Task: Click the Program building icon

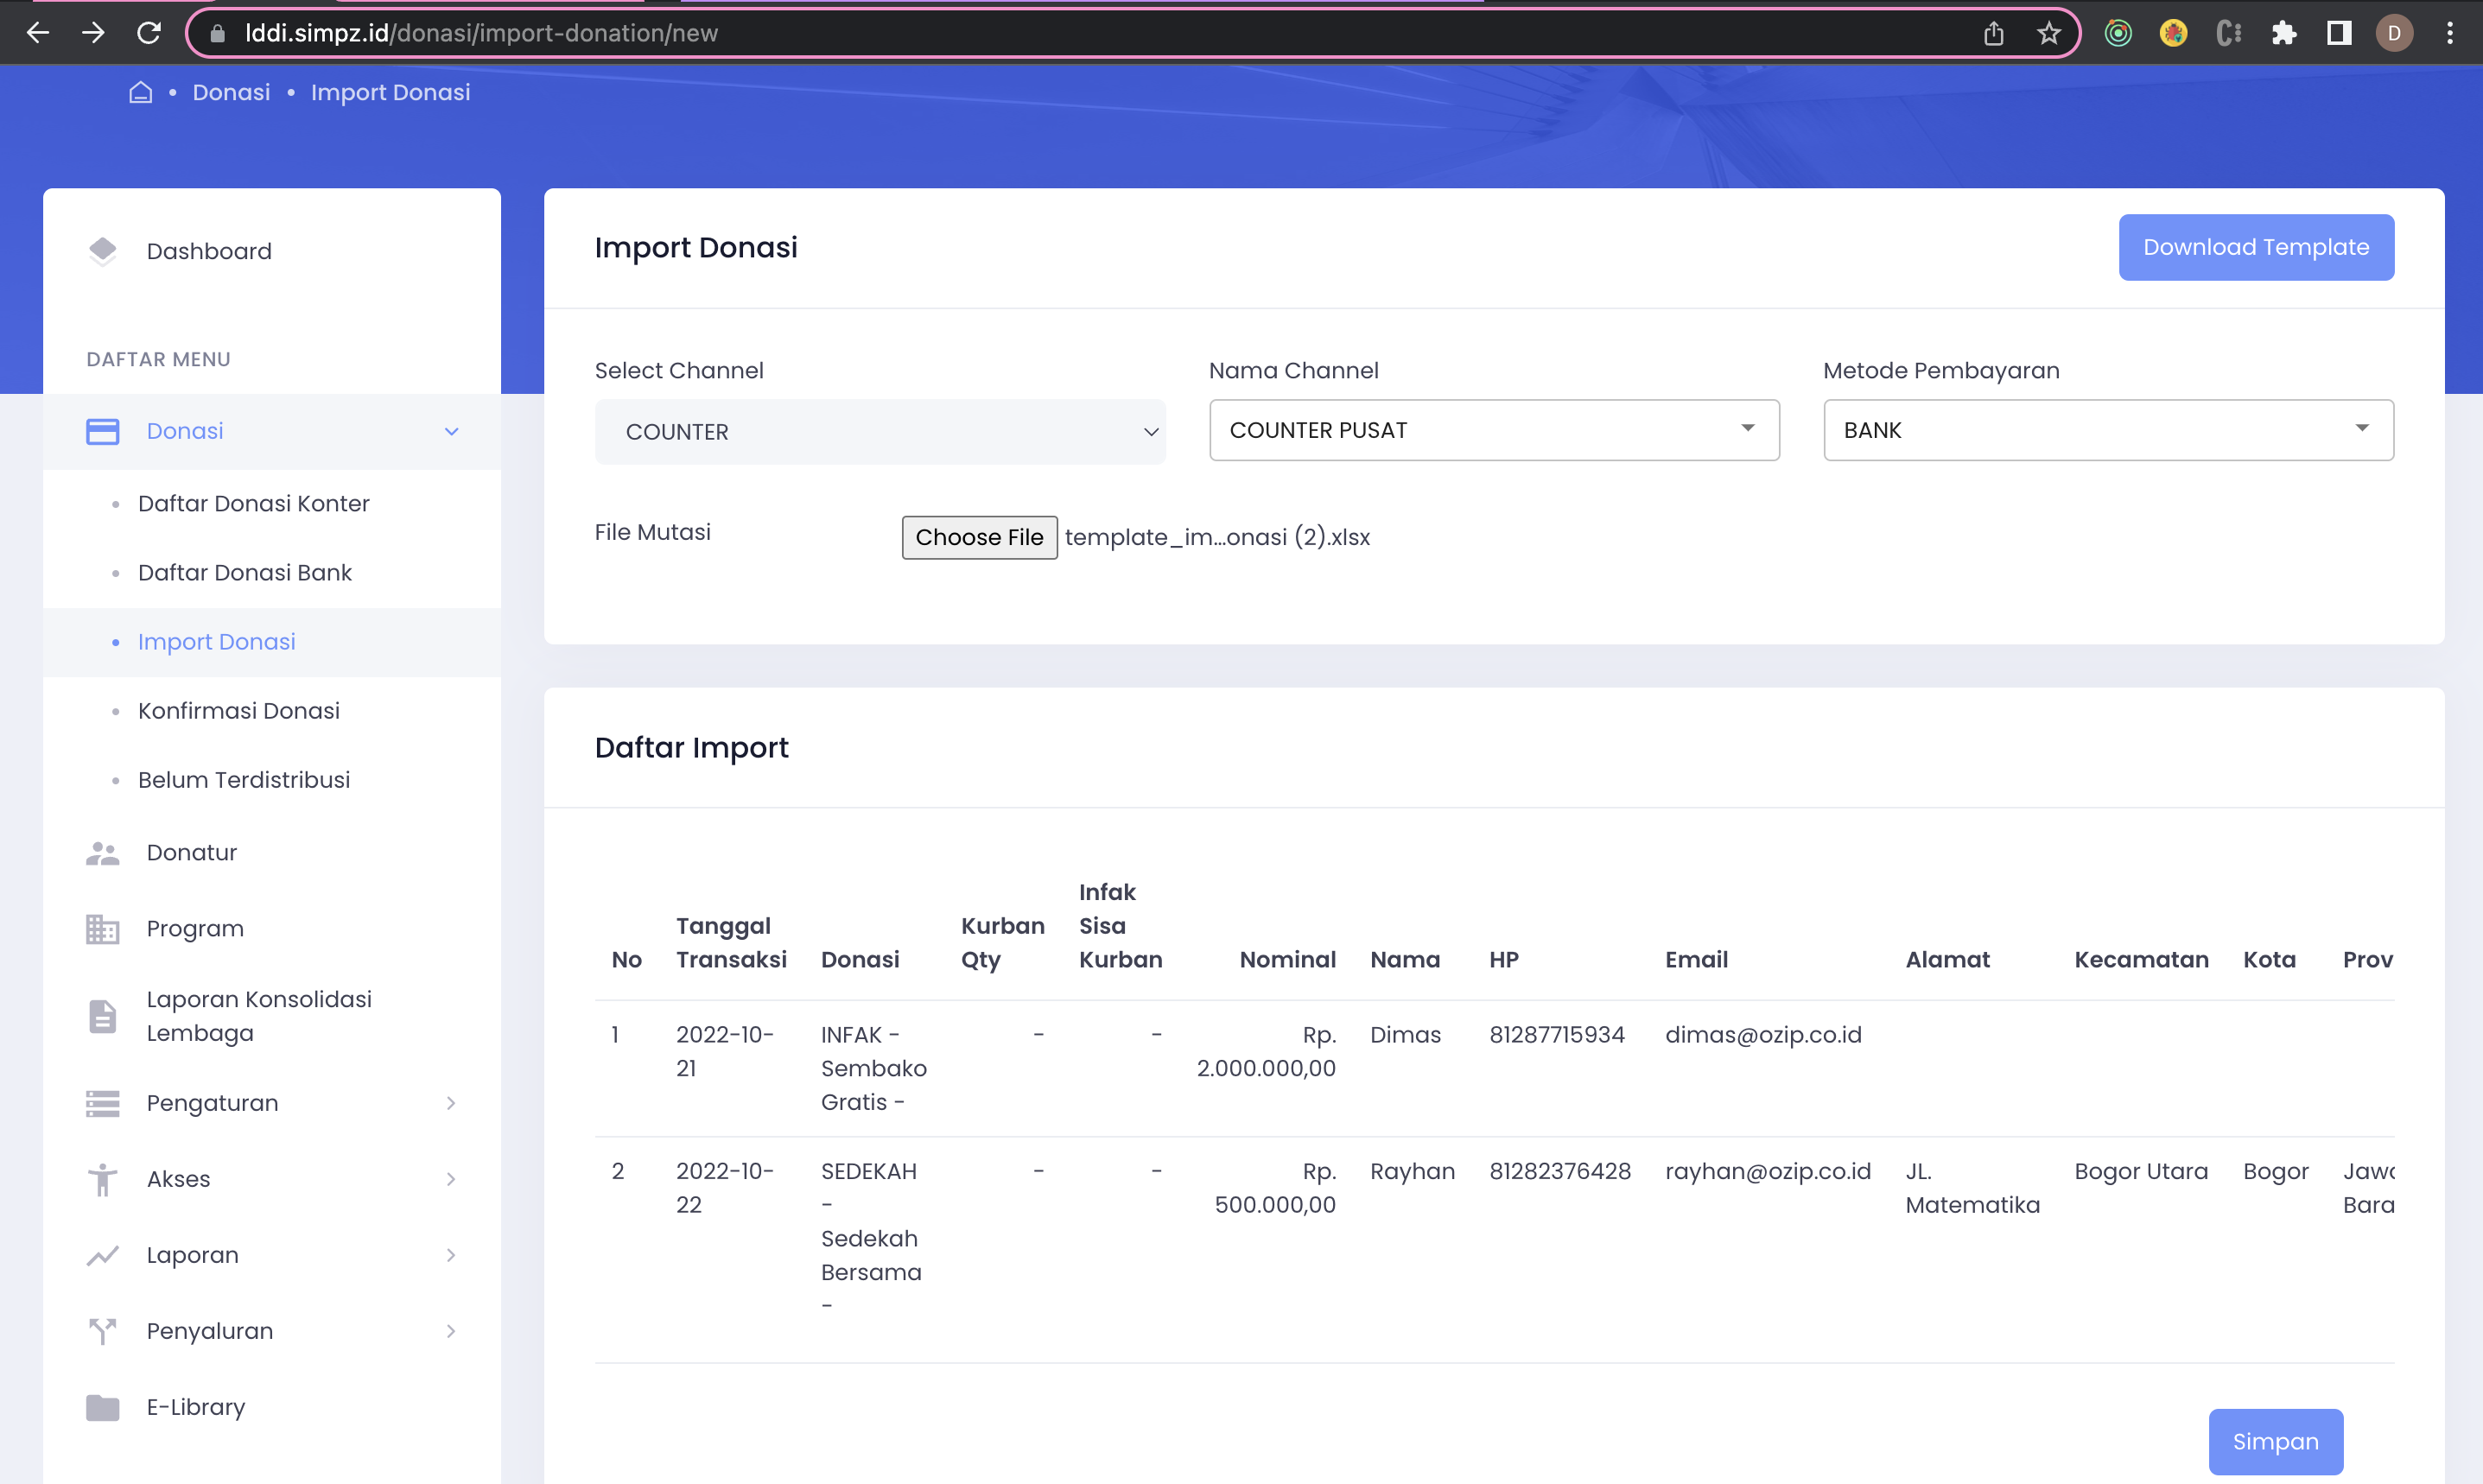Action: pyautogui.click(x=102, y=929)
